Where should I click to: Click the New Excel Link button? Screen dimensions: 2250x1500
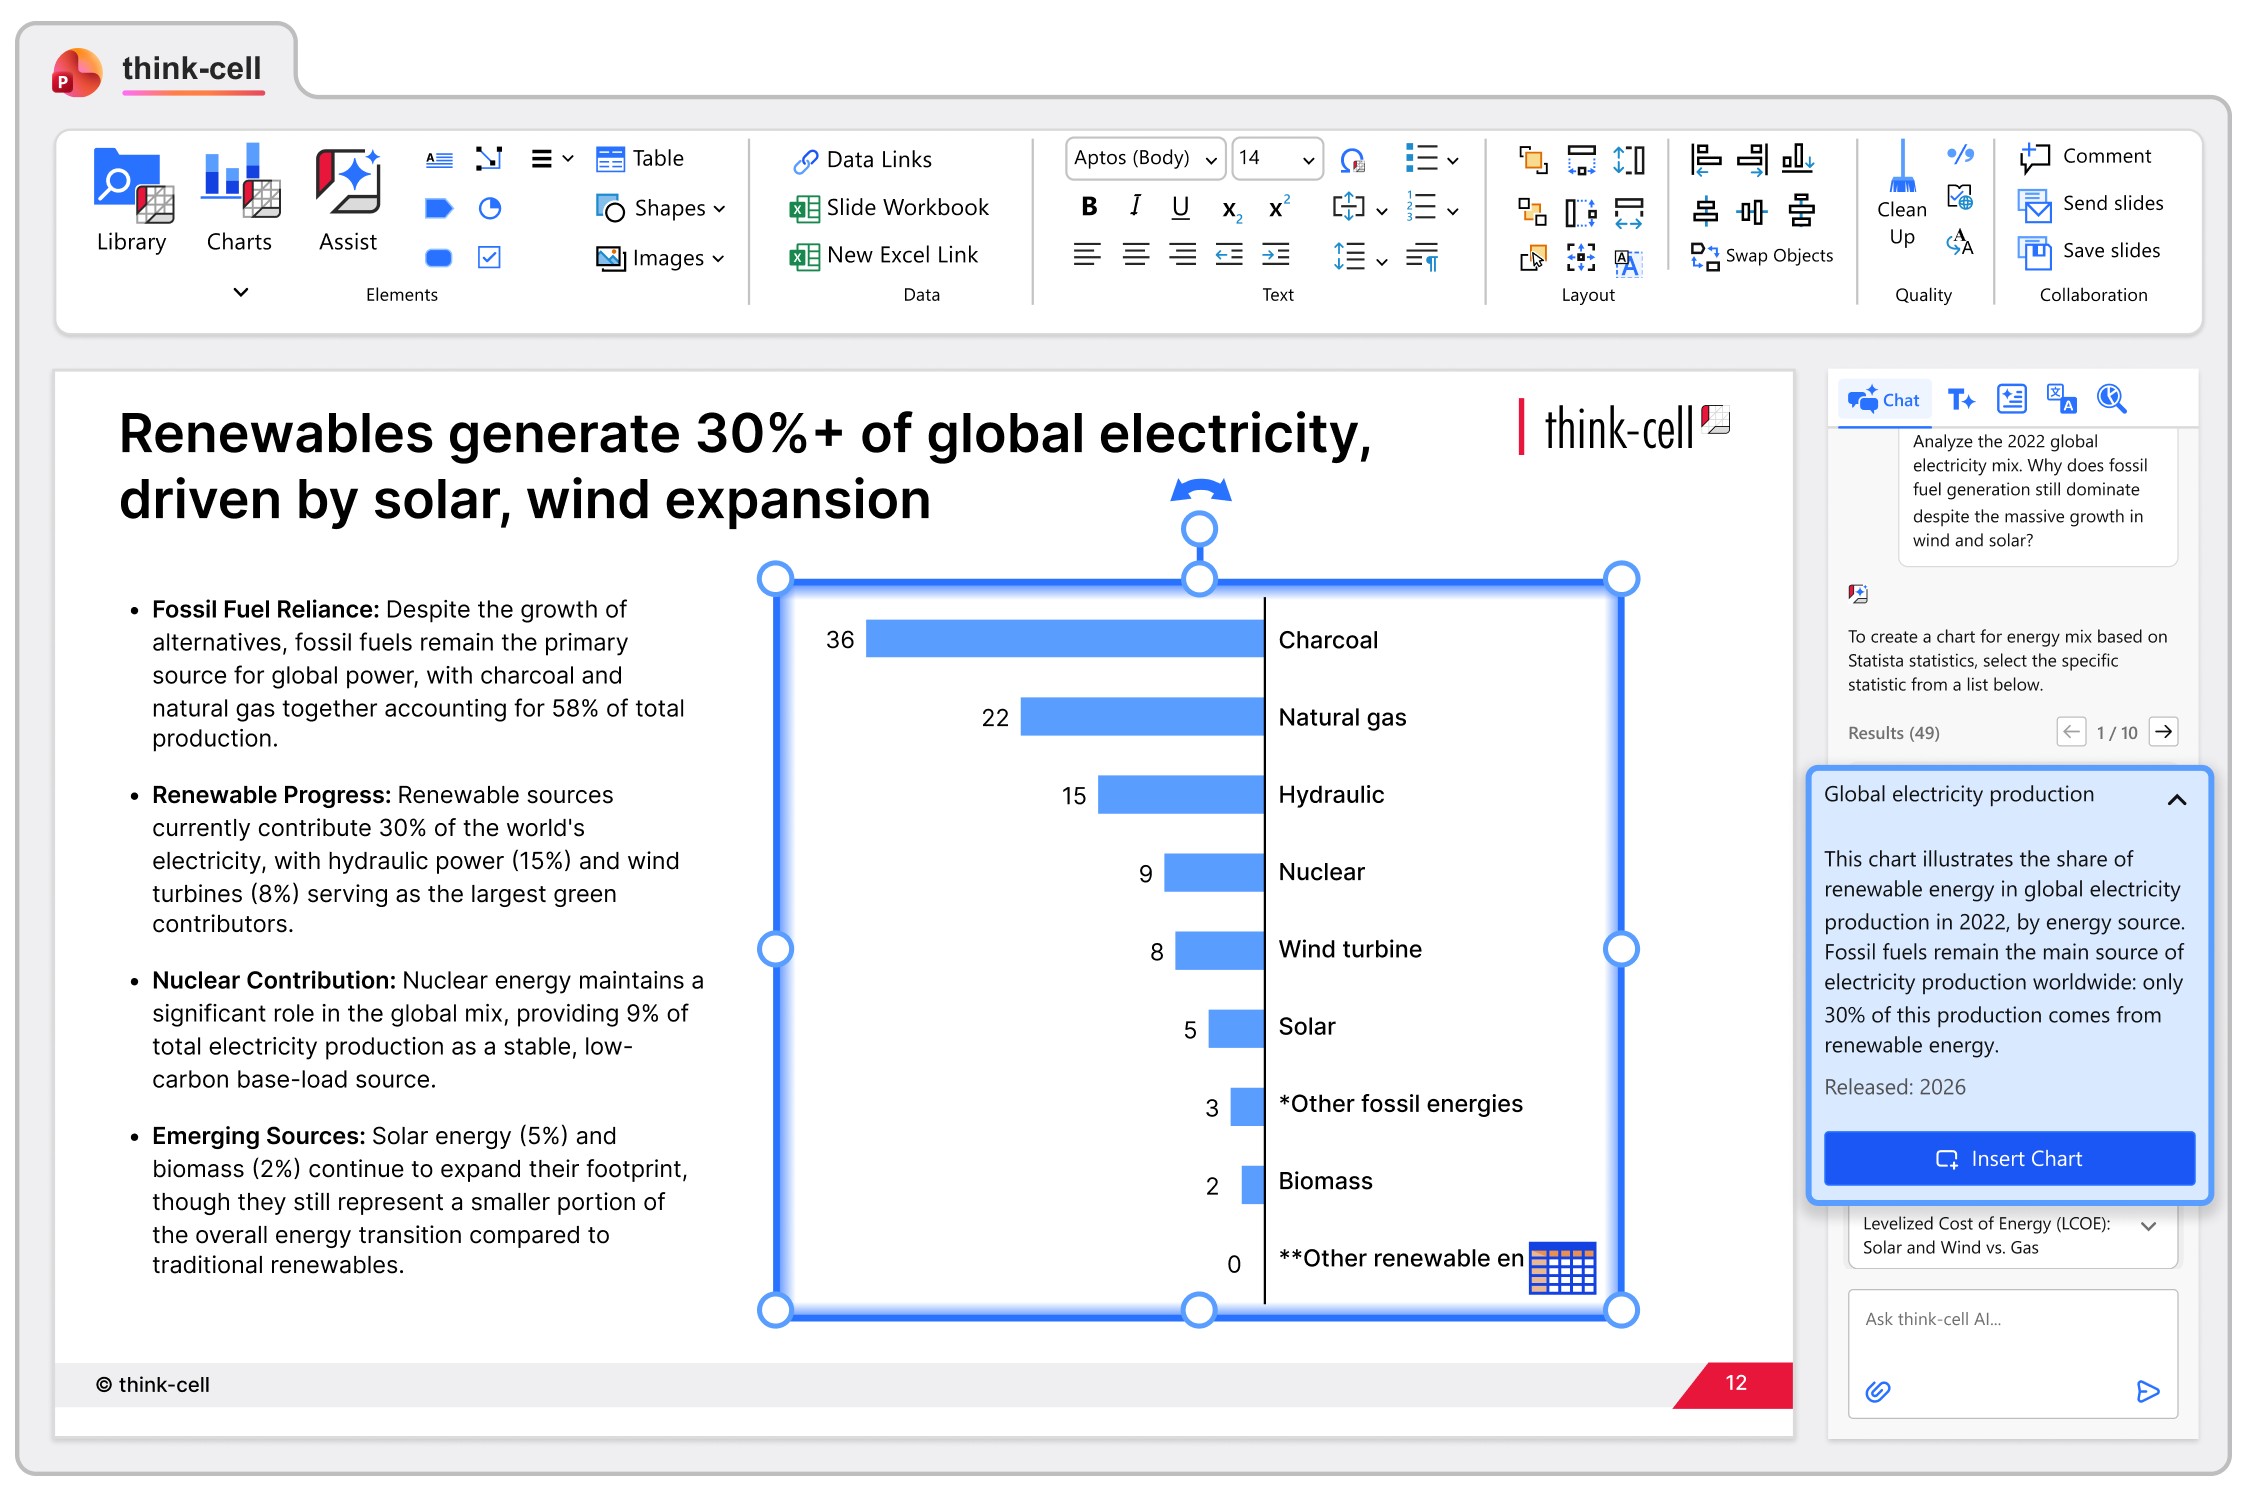(884, 255)
